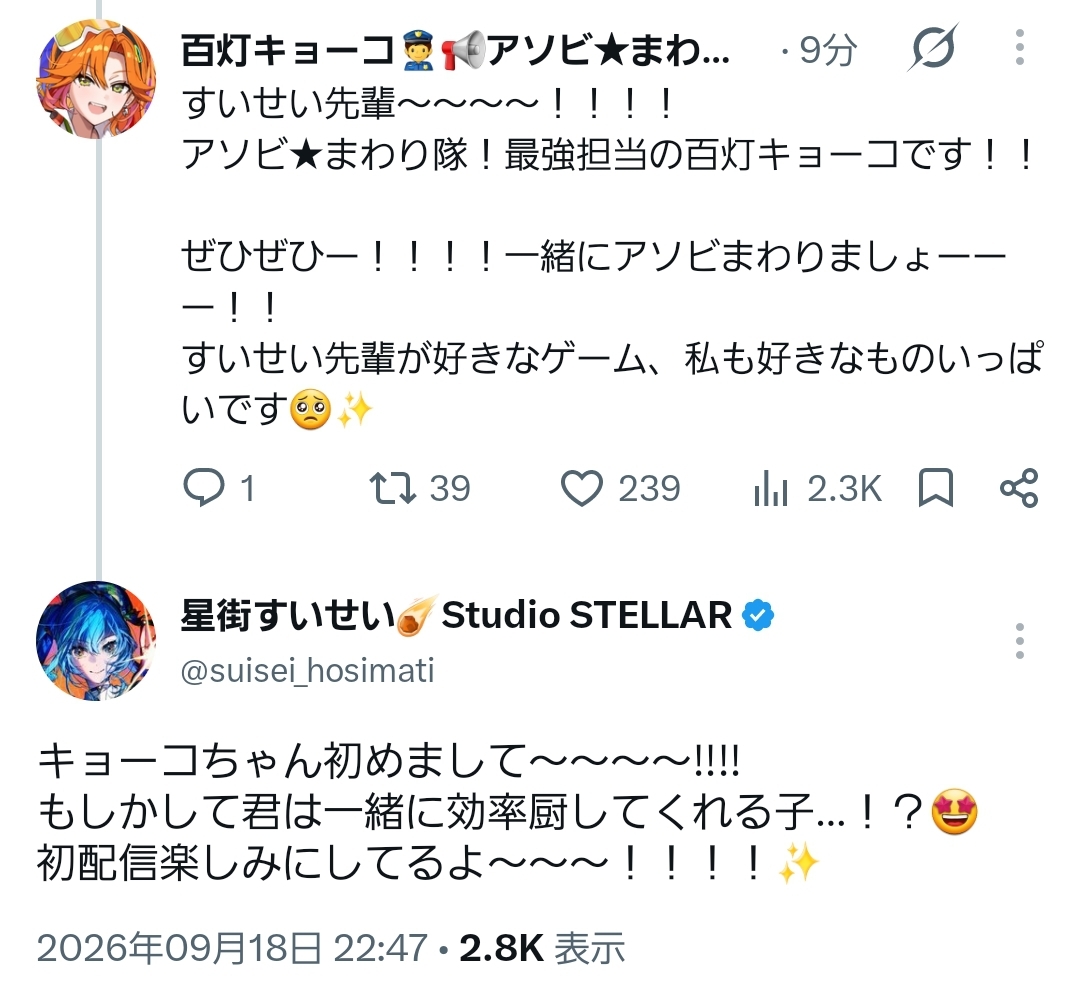Screen dimensions: 1080x994
Task: Open 星街すいせい's profile avatar
Action: (96, 641)
